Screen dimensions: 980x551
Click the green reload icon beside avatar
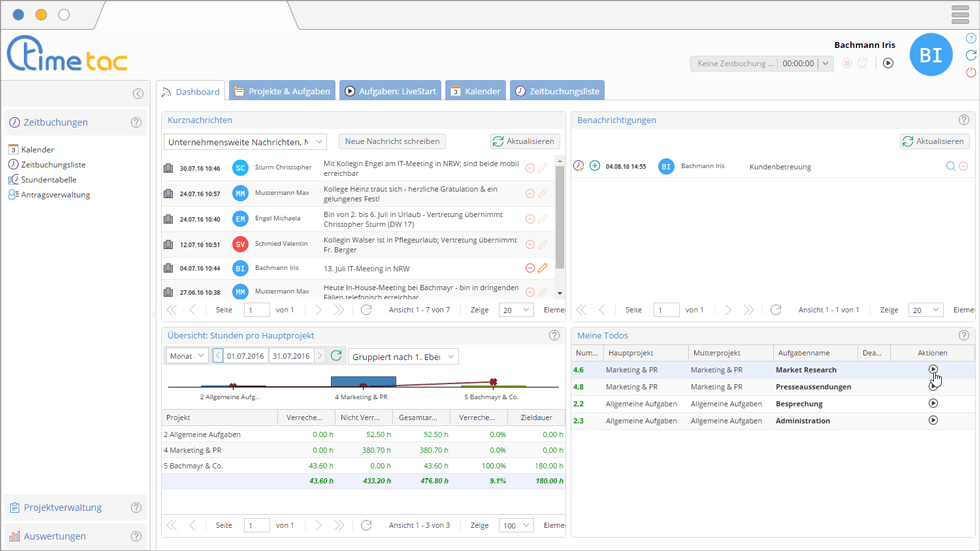coord(971,56)
